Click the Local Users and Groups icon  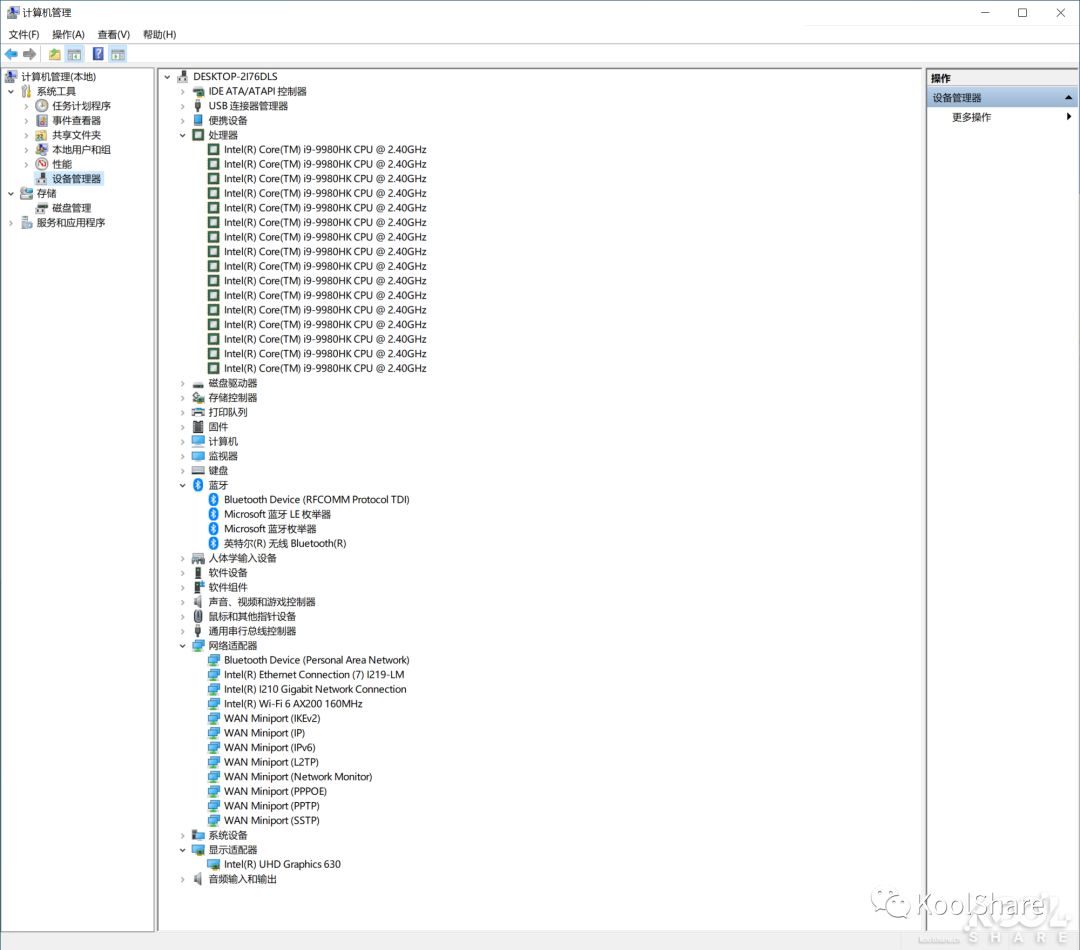[42, 149]
